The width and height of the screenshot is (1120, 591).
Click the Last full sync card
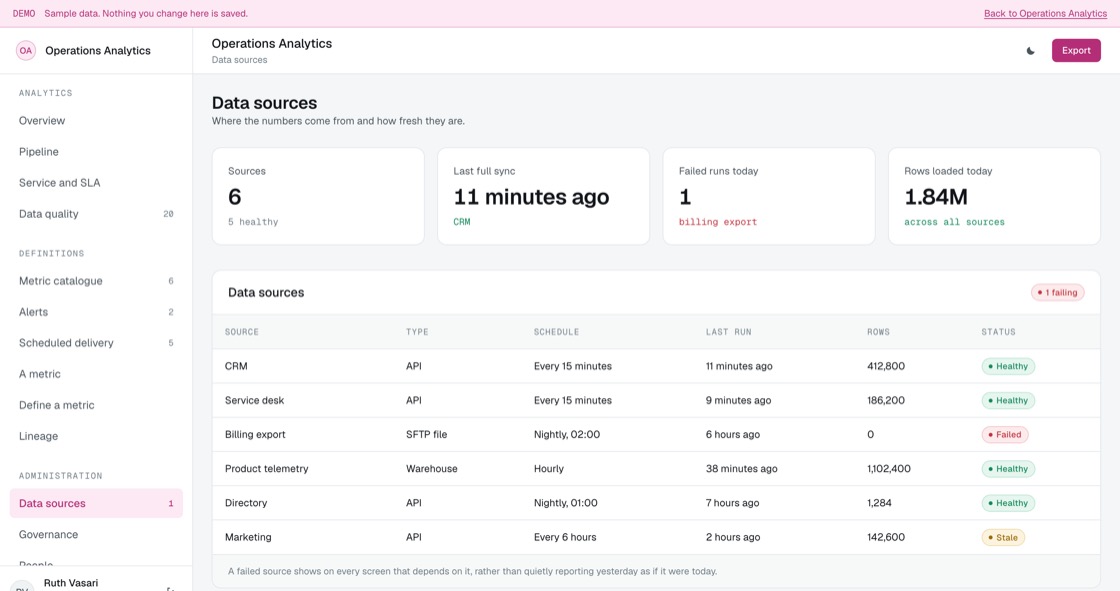coord(544,197)
